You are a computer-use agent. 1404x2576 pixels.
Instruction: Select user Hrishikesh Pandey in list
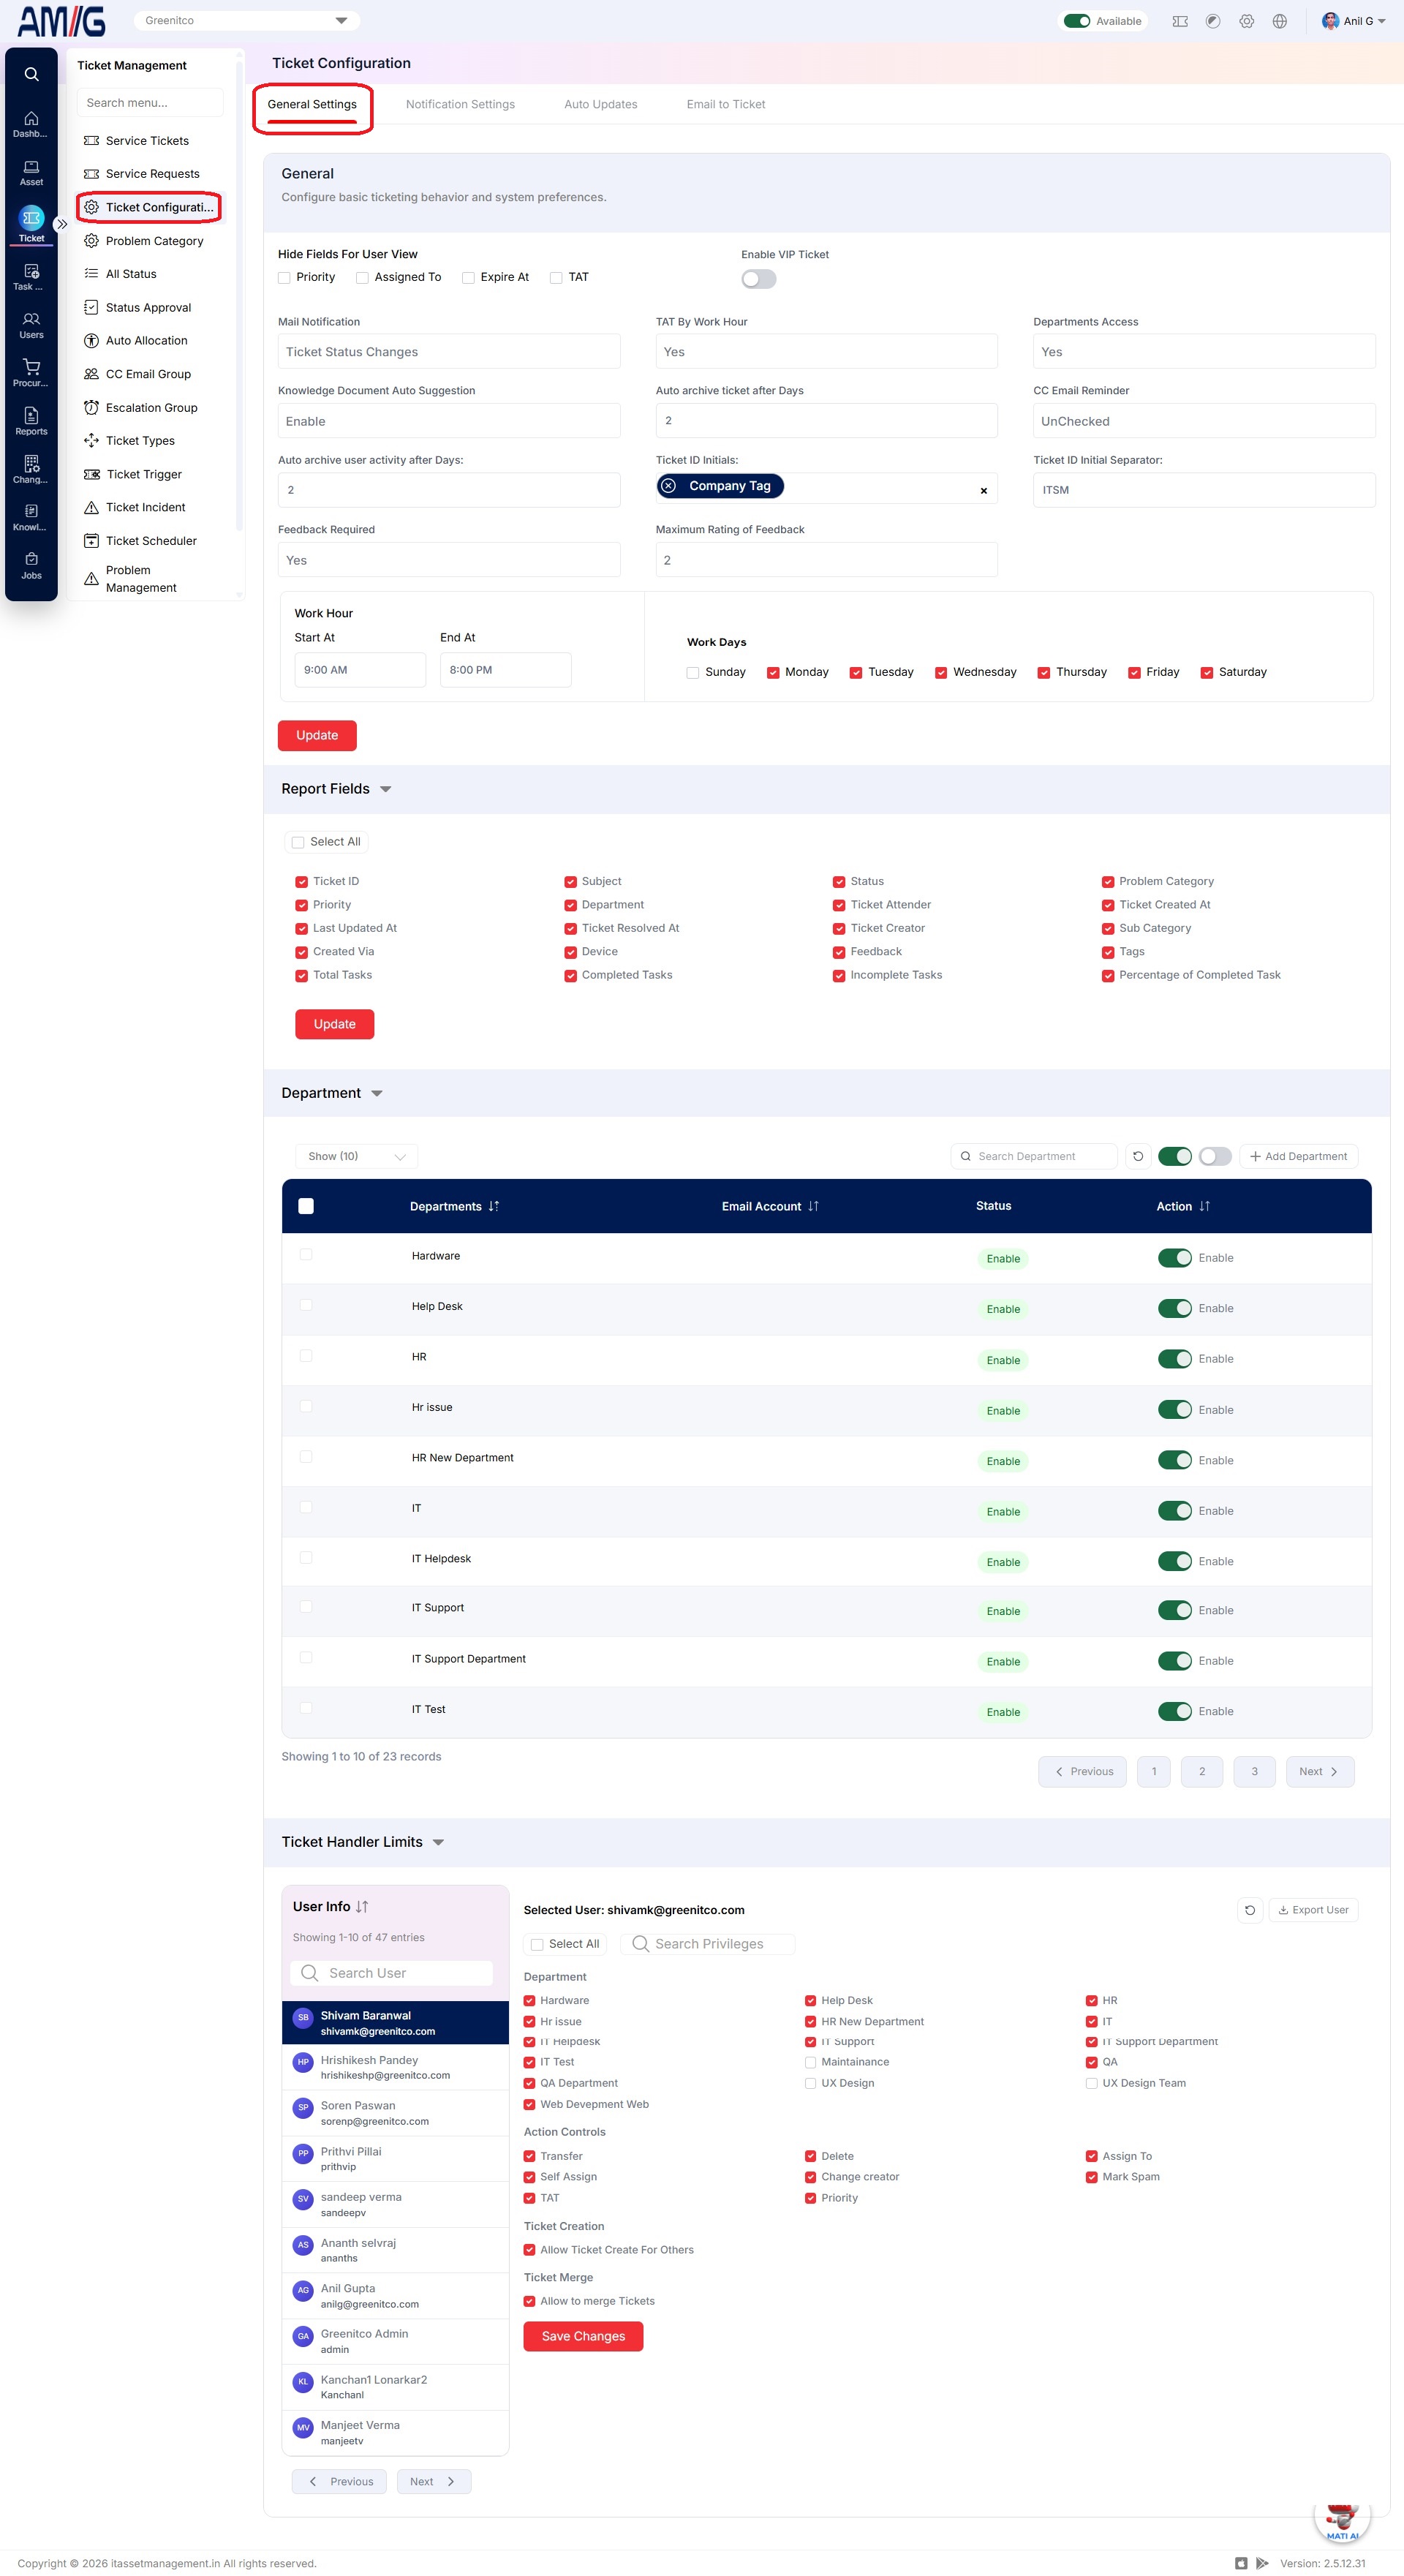click(395, 2067)
